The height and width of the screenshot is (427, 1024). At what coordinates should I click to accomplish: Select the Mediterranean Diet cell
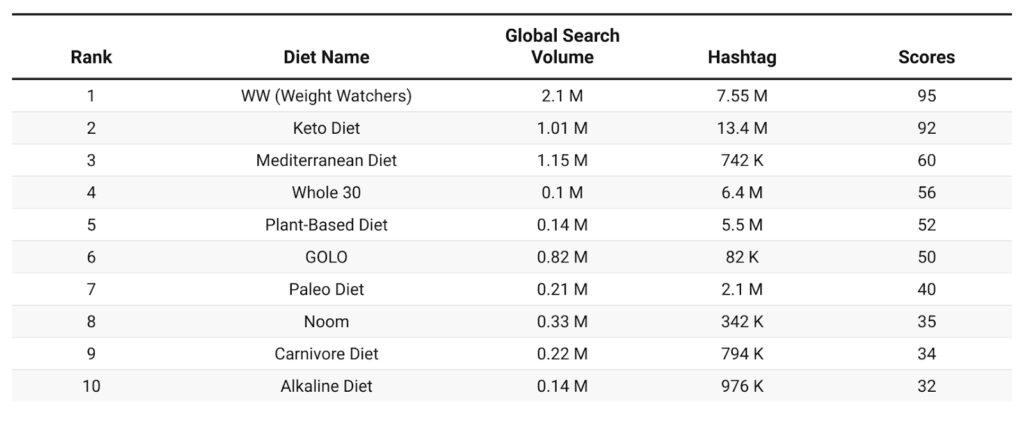tap(326, 160)
